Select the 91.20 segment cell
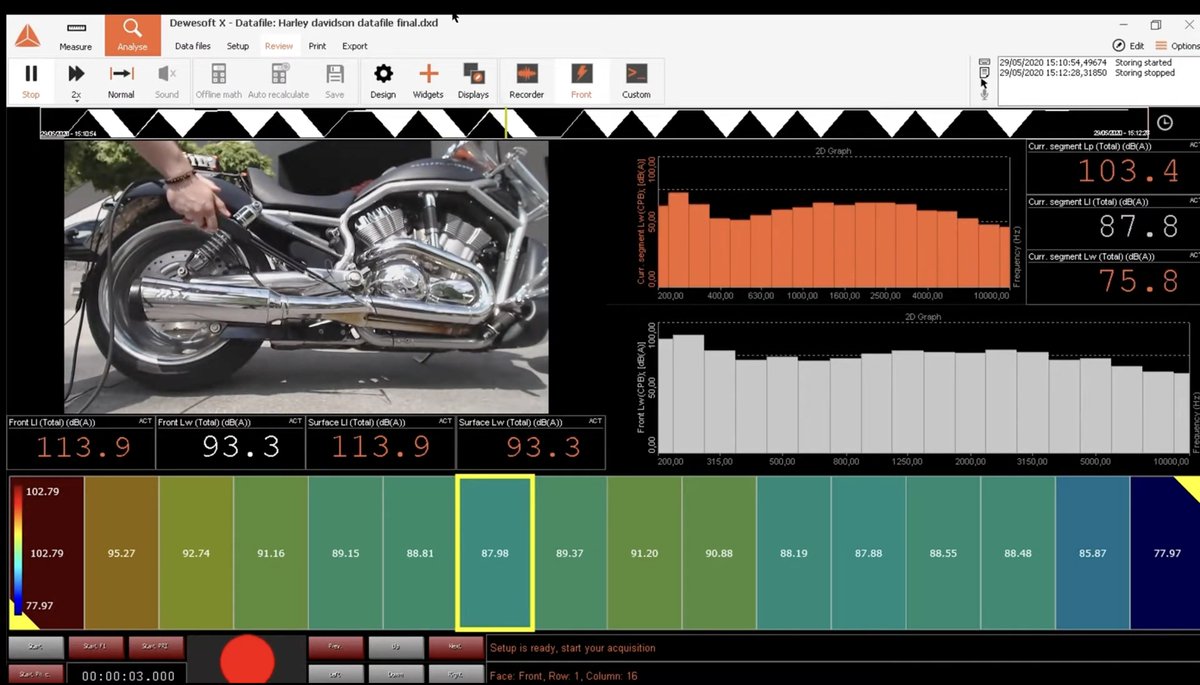This screenshot has height=685, width=1200. 645,553
